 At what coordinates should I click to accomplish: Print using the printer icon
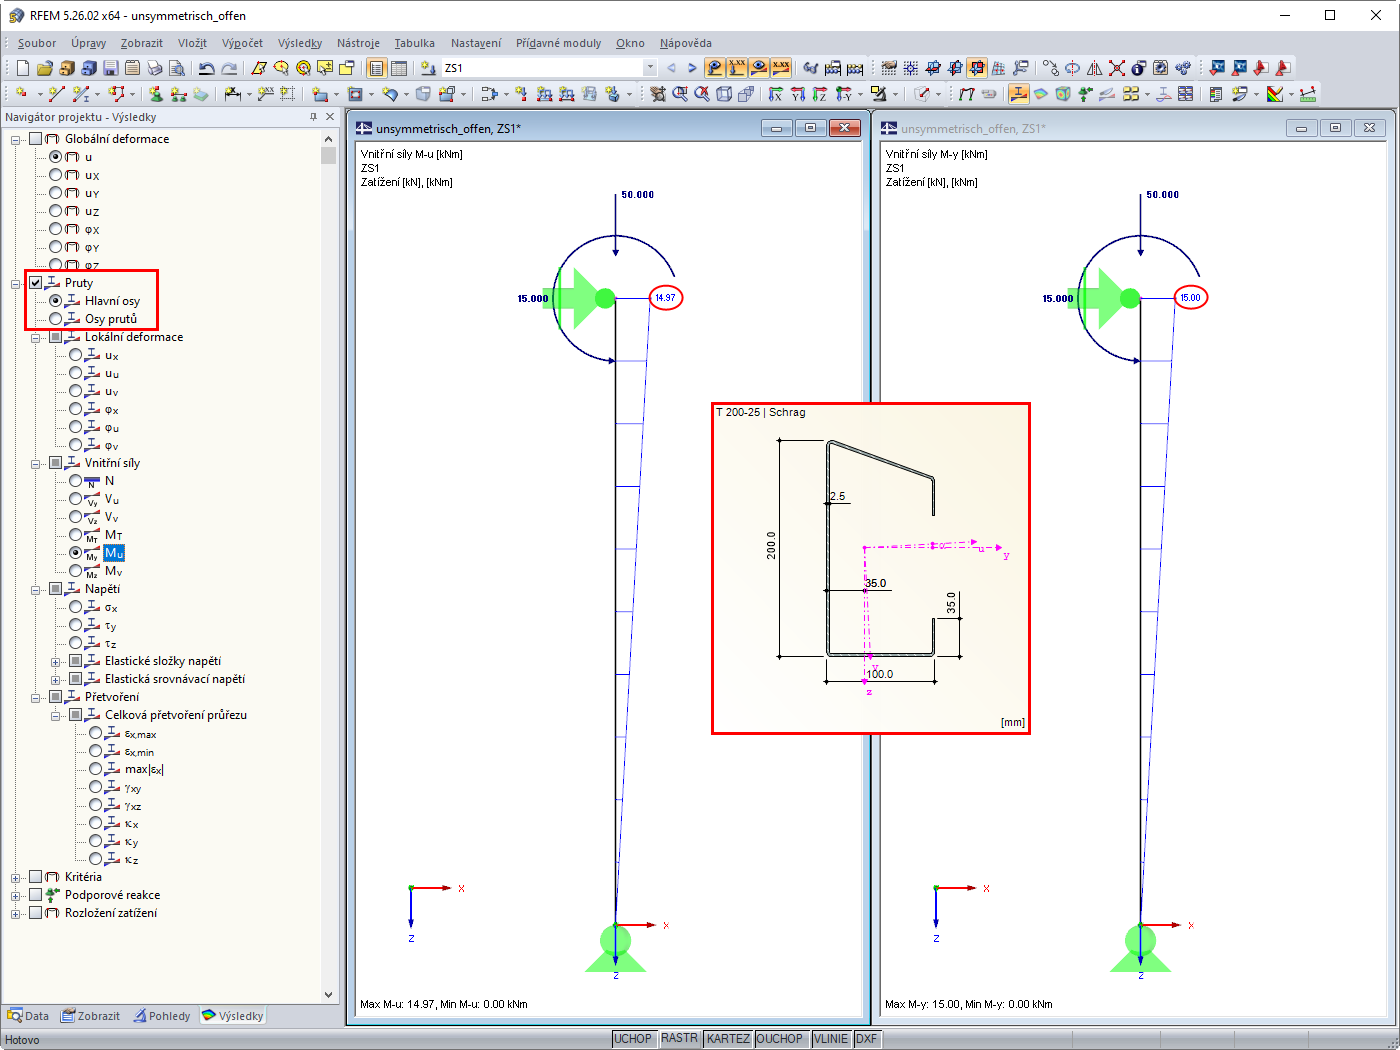154,68
